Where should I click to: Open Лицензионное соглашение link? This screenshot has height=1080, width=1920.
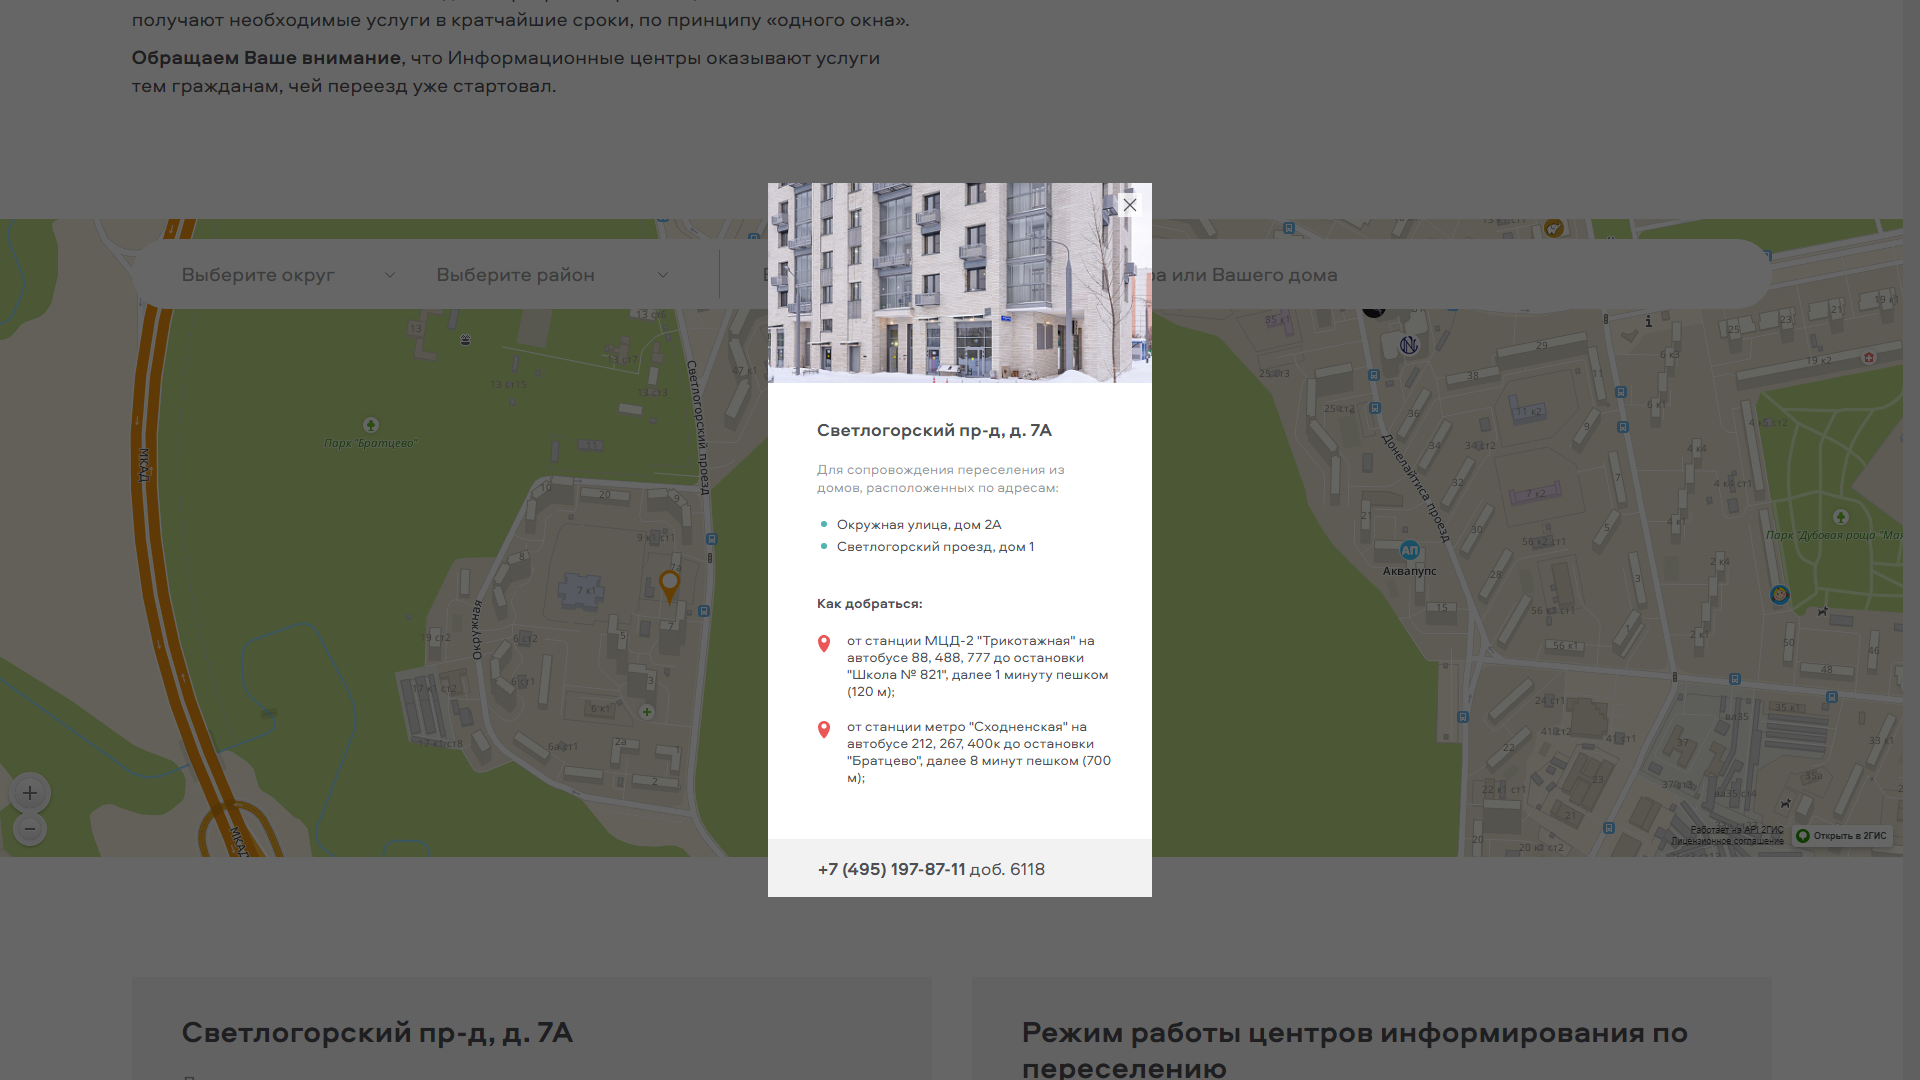pos(1727,841)
